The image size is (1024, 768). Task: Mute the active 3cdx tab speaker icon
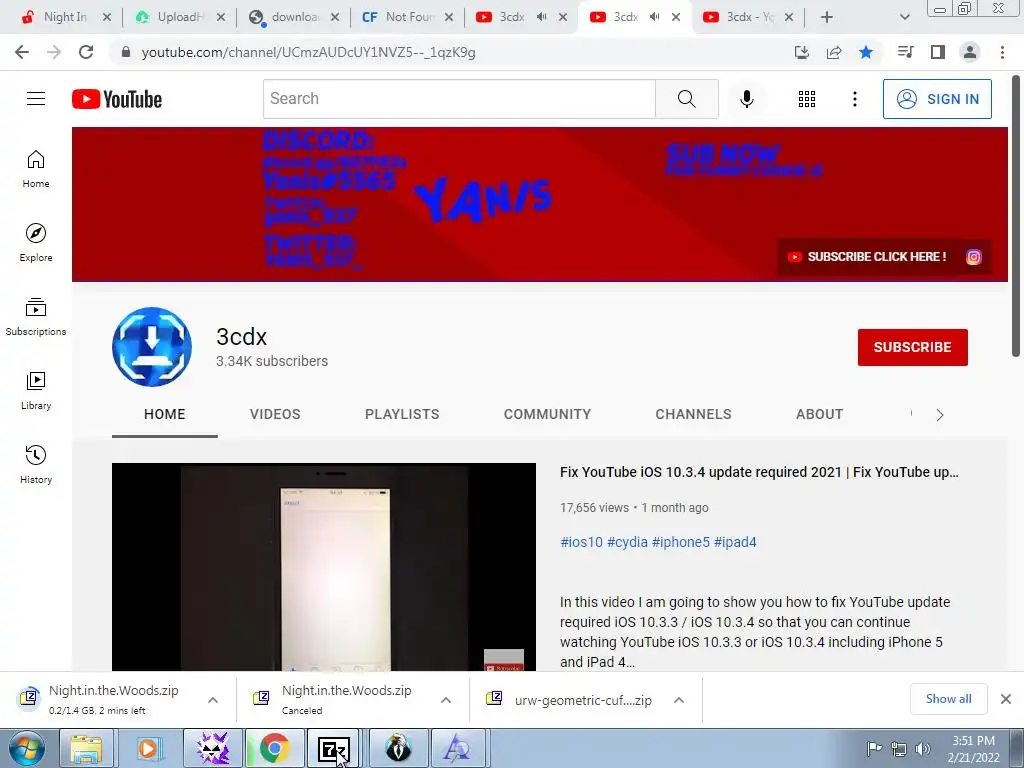(x=654, y=17)
